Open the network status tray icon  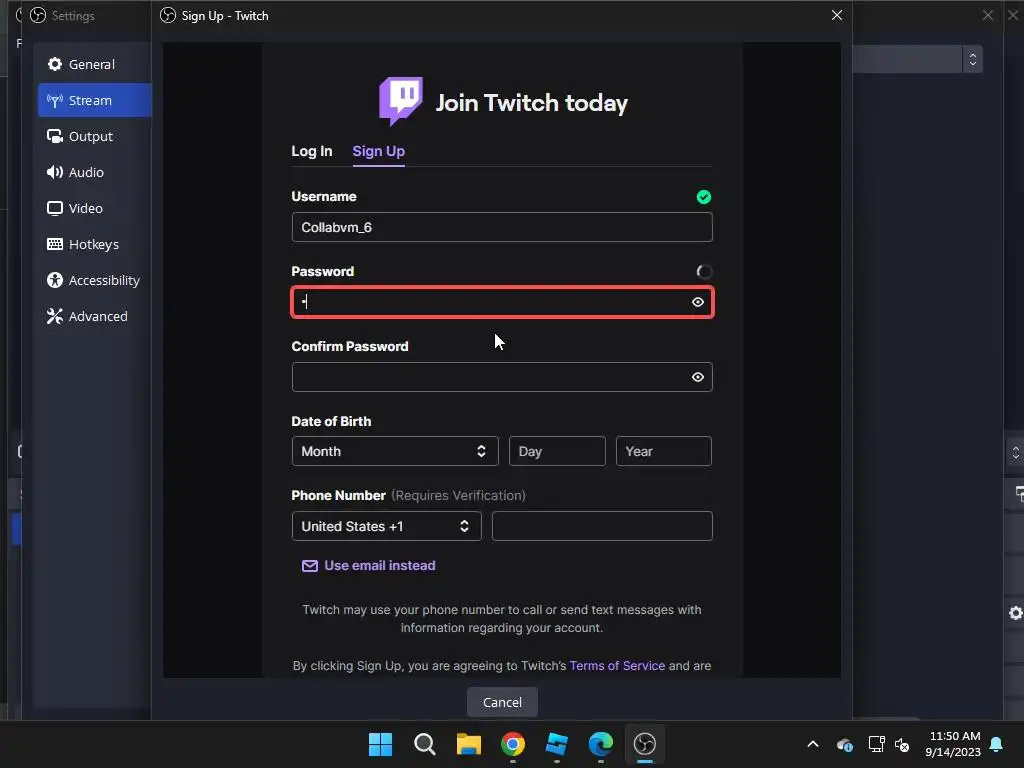click(x=876, y=744)
